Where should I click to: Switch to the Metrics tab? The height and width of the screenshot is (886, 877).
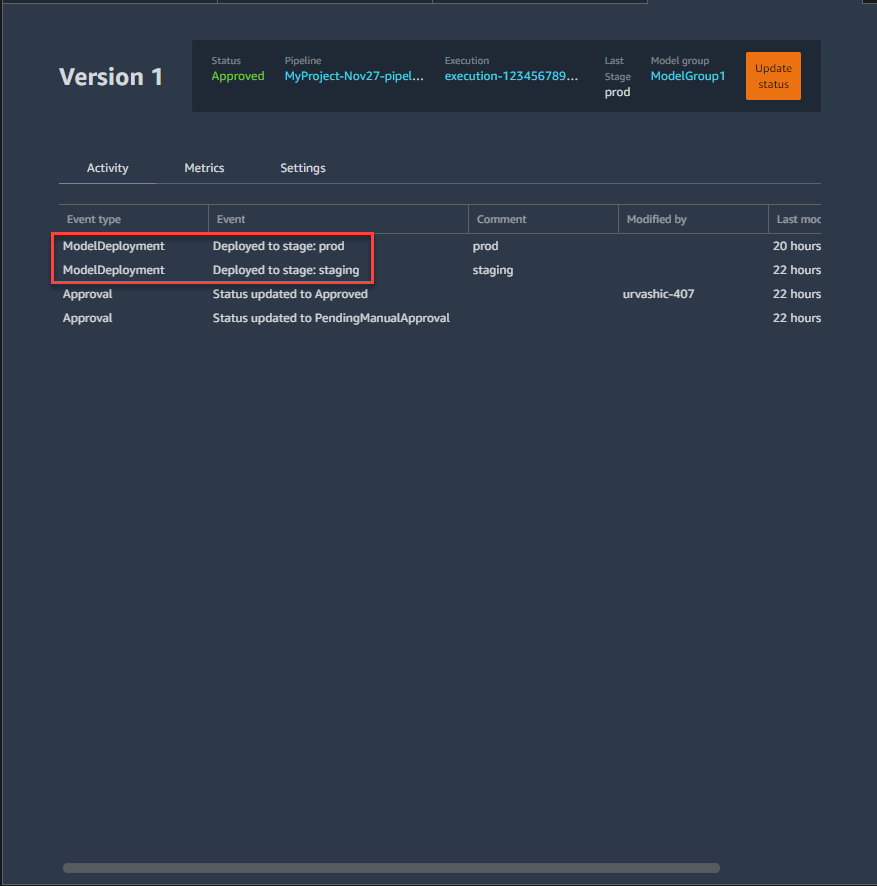pyautogui.click(x=204, y=168)
